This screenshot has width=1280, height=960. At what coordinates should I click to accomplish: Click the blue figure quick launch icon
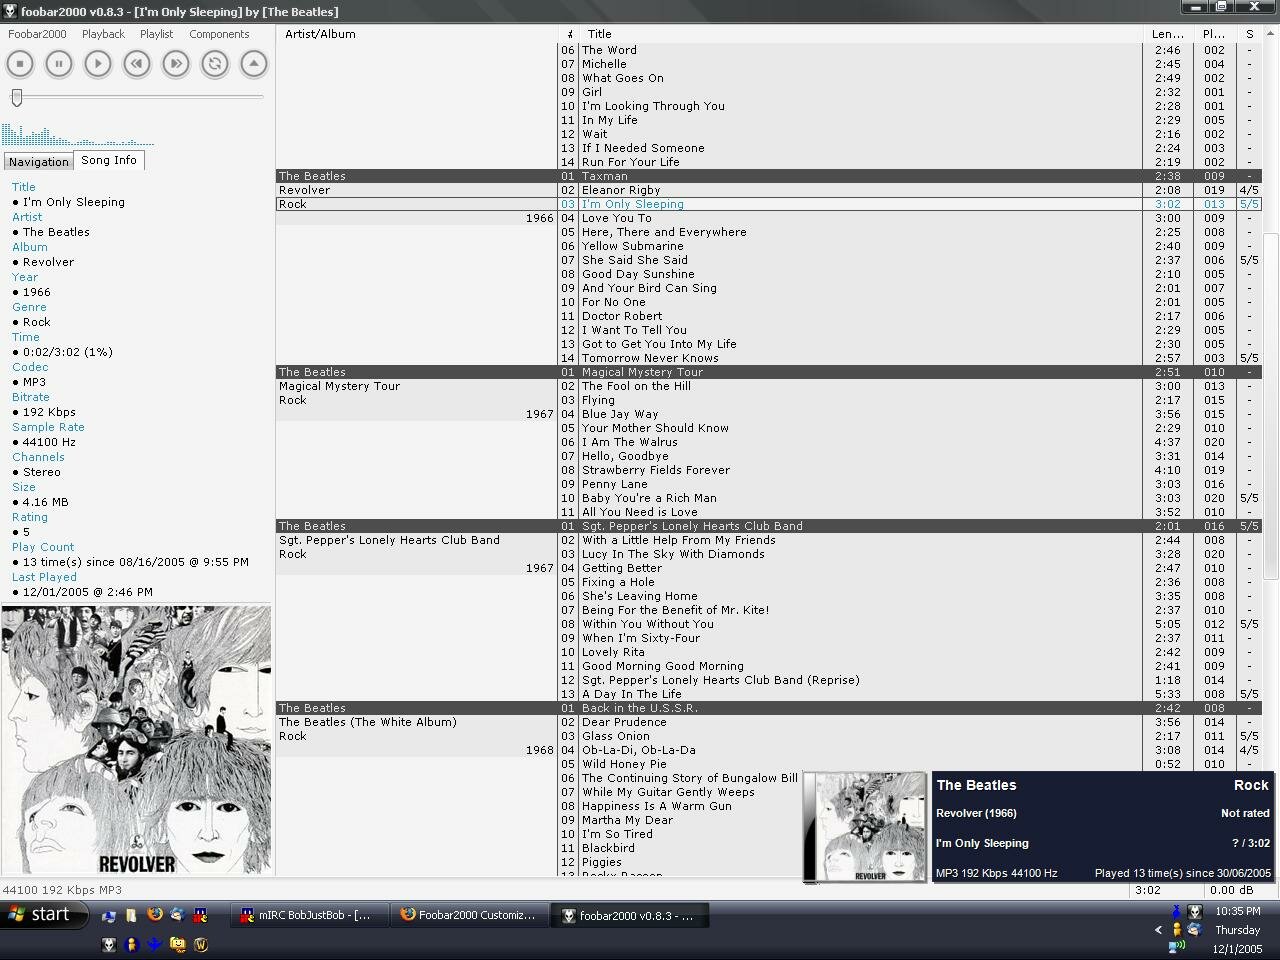pyautogui.click(x=154, y=944)
